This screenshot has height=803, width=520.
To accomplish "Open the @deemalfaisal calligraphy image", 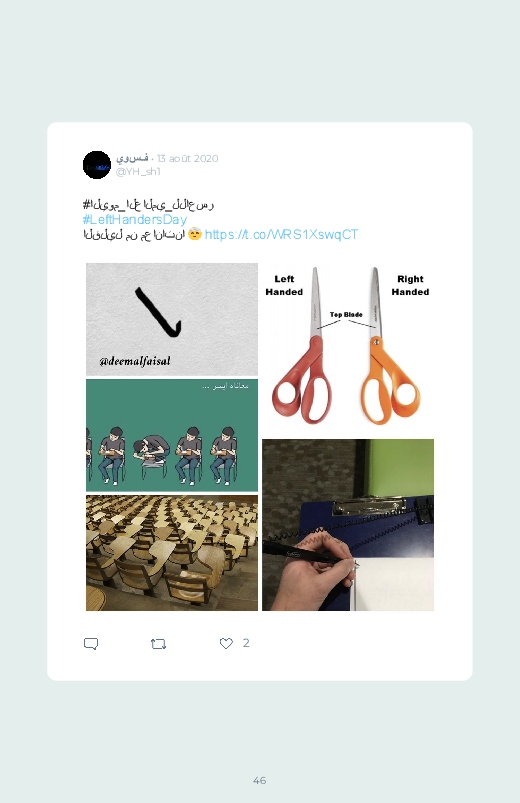I will point(172,320).
